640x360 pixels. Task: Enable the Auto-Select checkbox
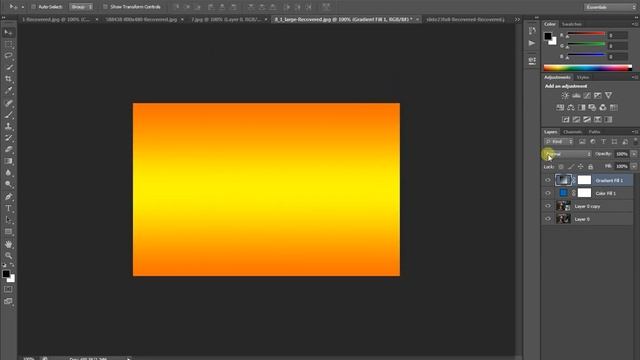pos(34,7)
